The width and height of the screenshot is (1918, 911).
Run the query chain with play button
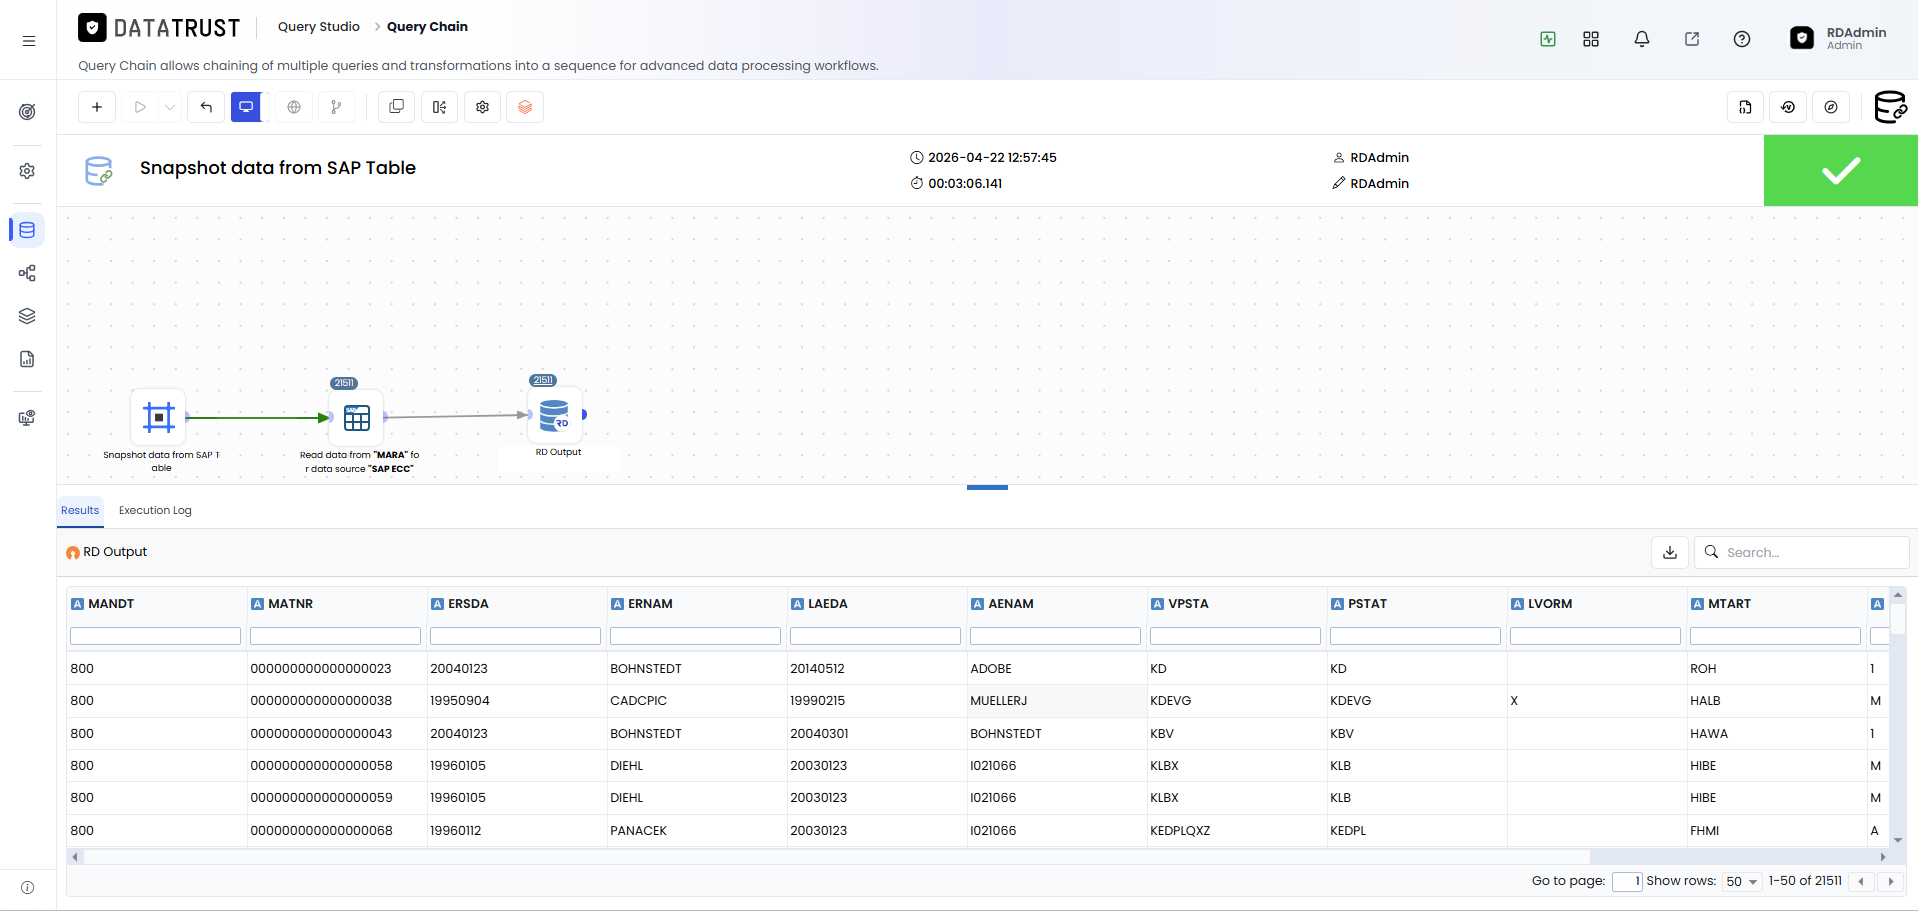pyautogui.click(x=140, y=107)
